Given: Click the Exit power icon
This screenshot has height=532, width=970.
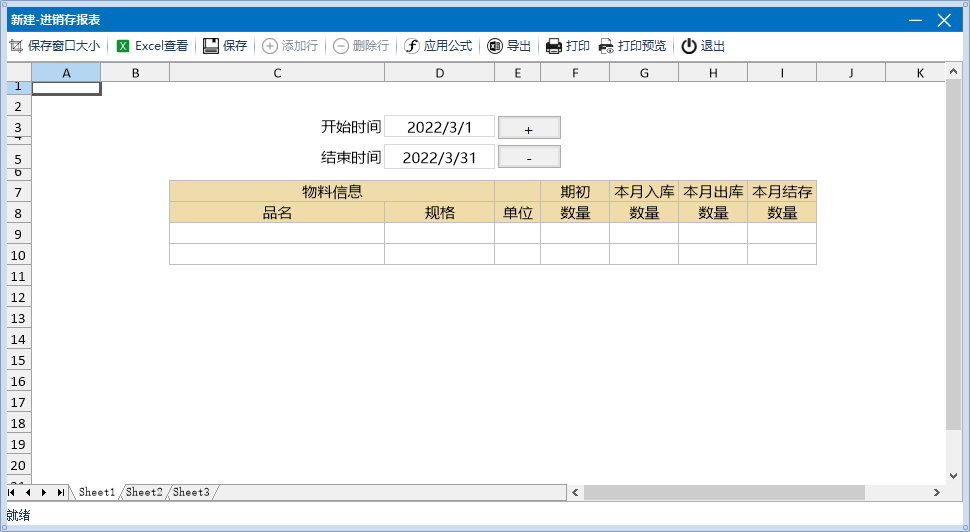Looking at the screenshot, I should point(689,46).
